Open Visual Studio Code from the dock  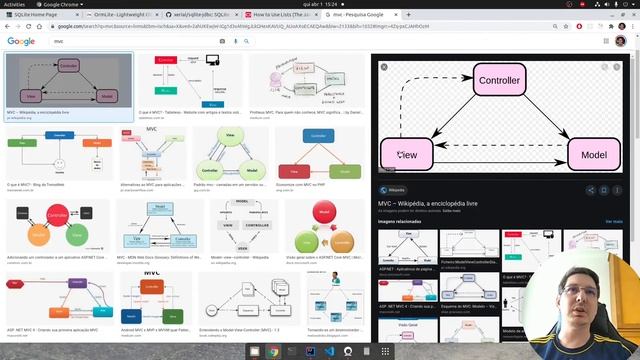329,351
